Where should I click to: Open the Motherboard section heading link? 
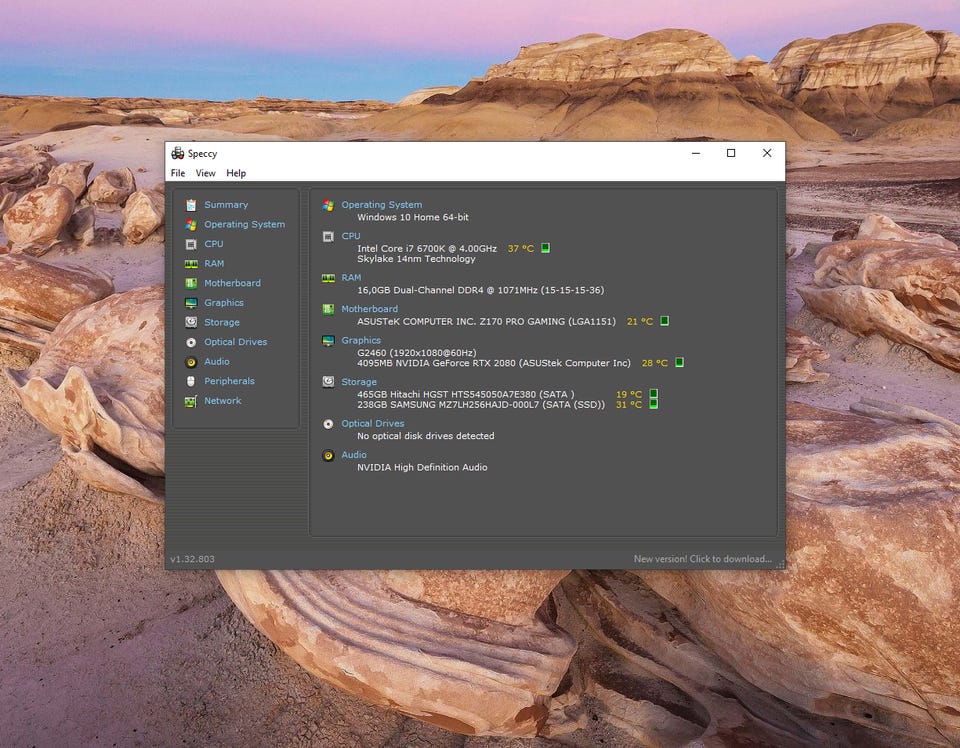(x=369, y=309)
